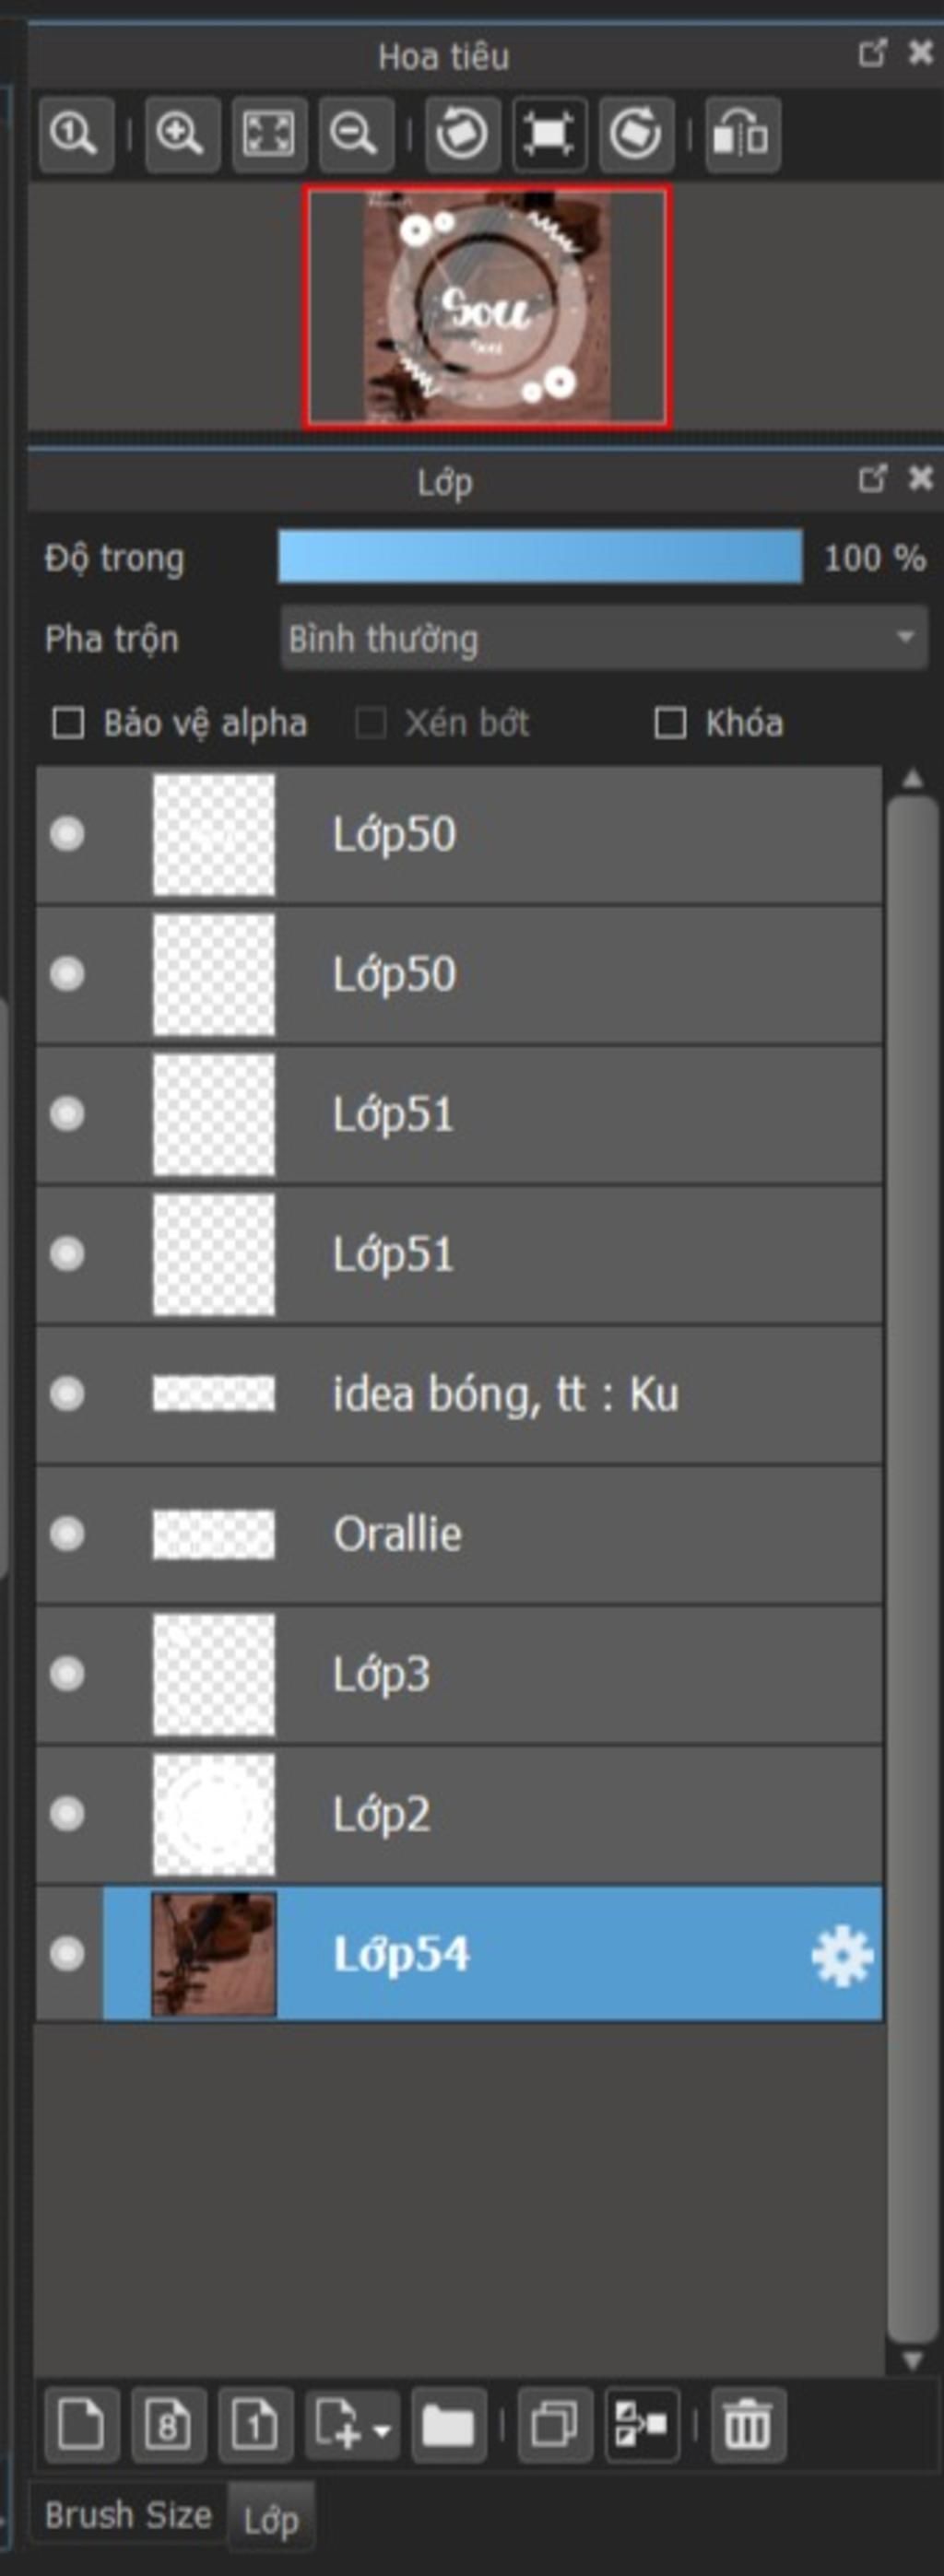Switch to the Brush Size tab
The height and width of the screenshot is (2576, 944).
click(x=128, y=2514)
